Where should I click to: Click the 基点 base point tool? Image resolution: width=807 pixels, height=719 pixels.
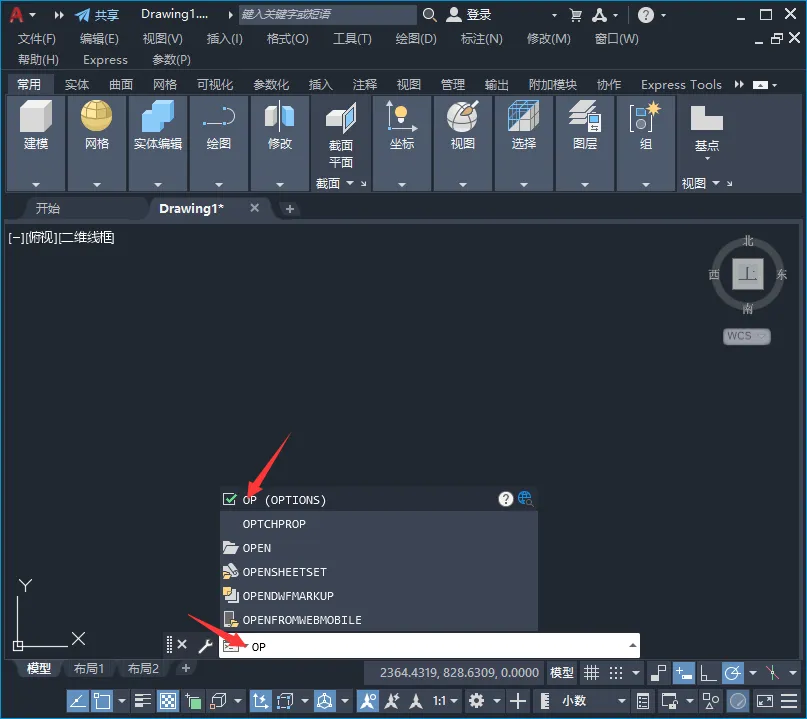click(x=707, y=130)
